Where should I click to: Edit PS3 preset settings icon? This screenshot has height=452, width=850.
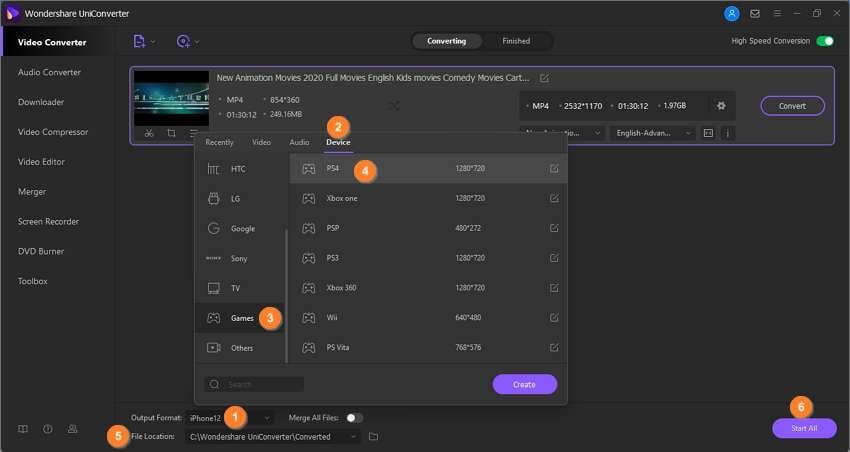click(554, 258)
